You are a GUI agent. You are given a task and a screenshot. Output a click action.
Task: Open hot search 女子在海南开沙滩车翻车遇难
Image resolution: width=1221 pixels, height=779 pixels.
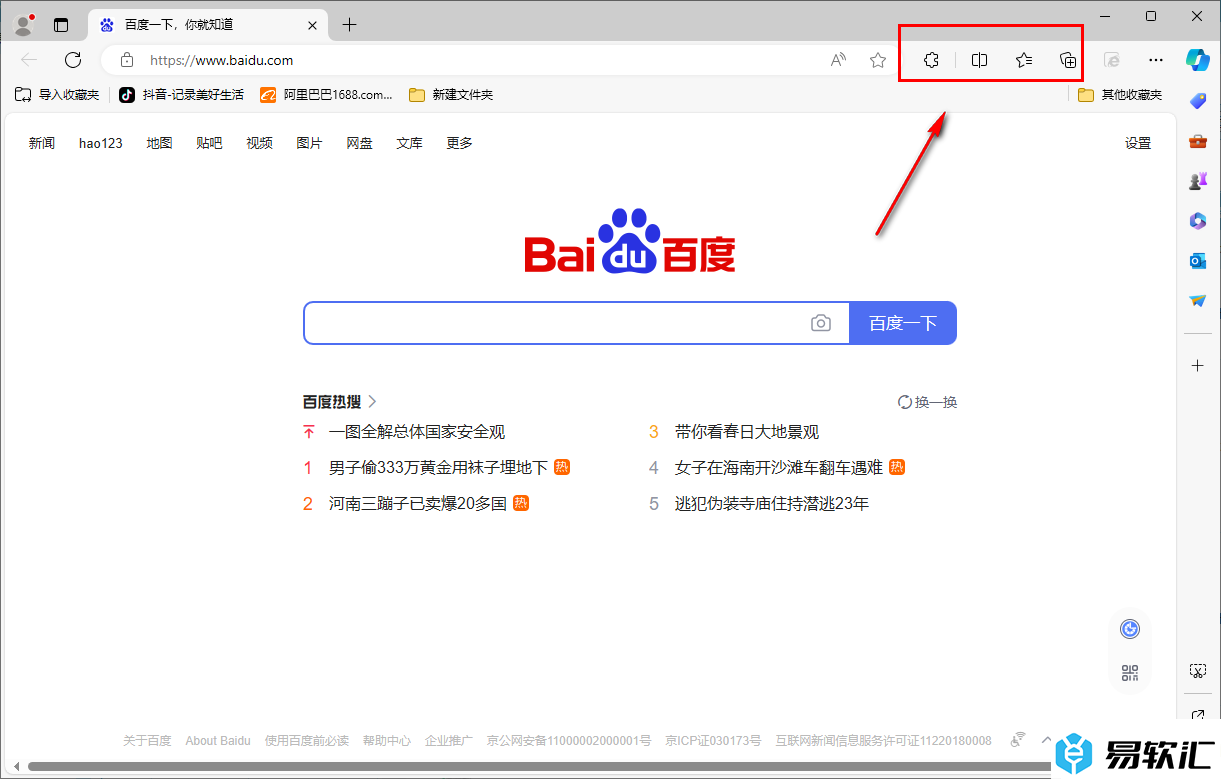click(779, 468)
